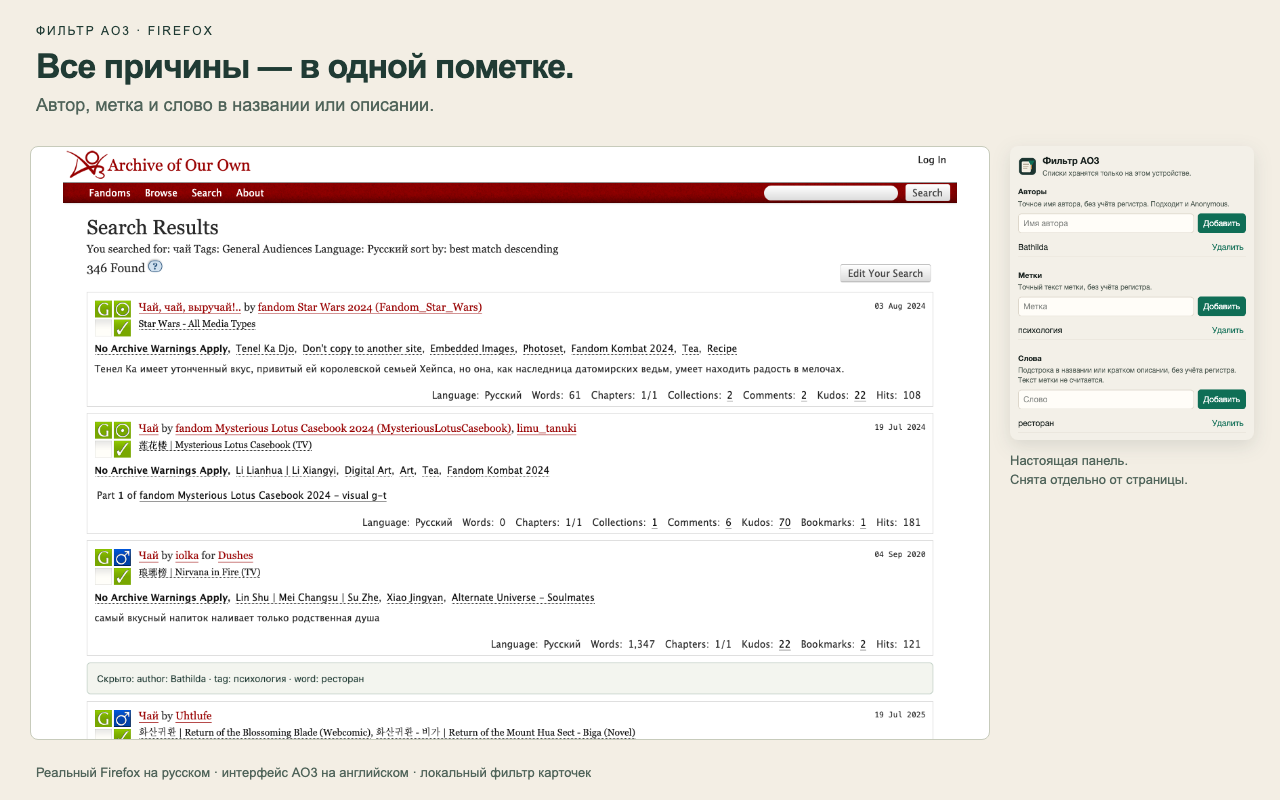The image size is (1280, 800).
Task: Focus the Метка input field
Action: pyautogui.click(x=1106, y=306)
